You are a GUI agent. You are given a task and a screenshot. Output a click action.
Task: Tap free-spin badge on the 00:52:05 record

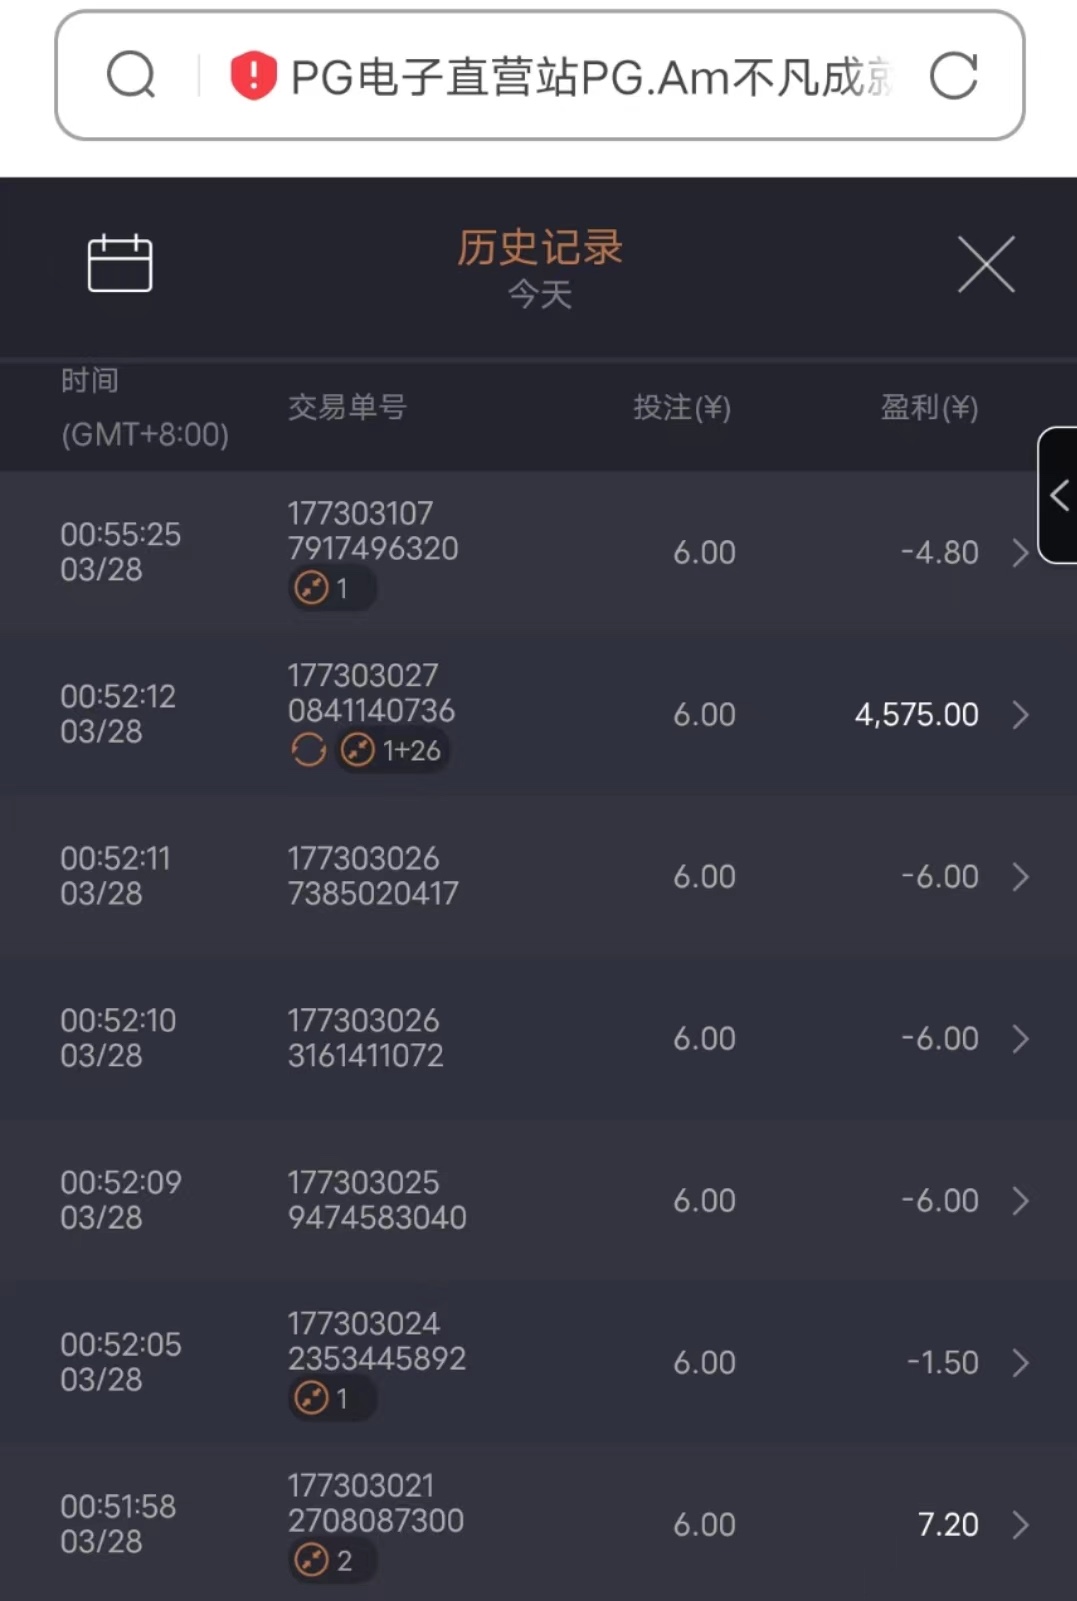[x=331, y=1398]
